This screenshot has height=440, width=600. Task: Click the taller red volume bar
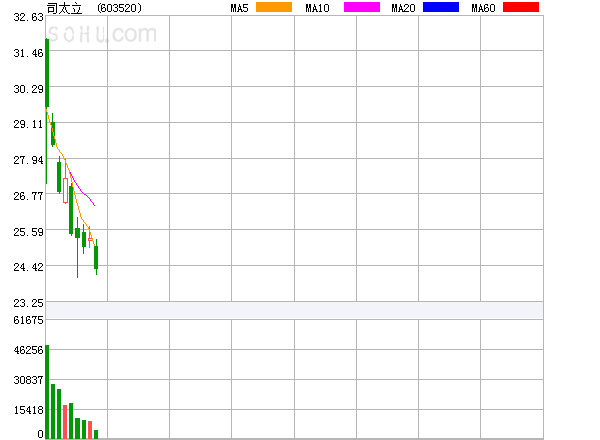(65, 422)
